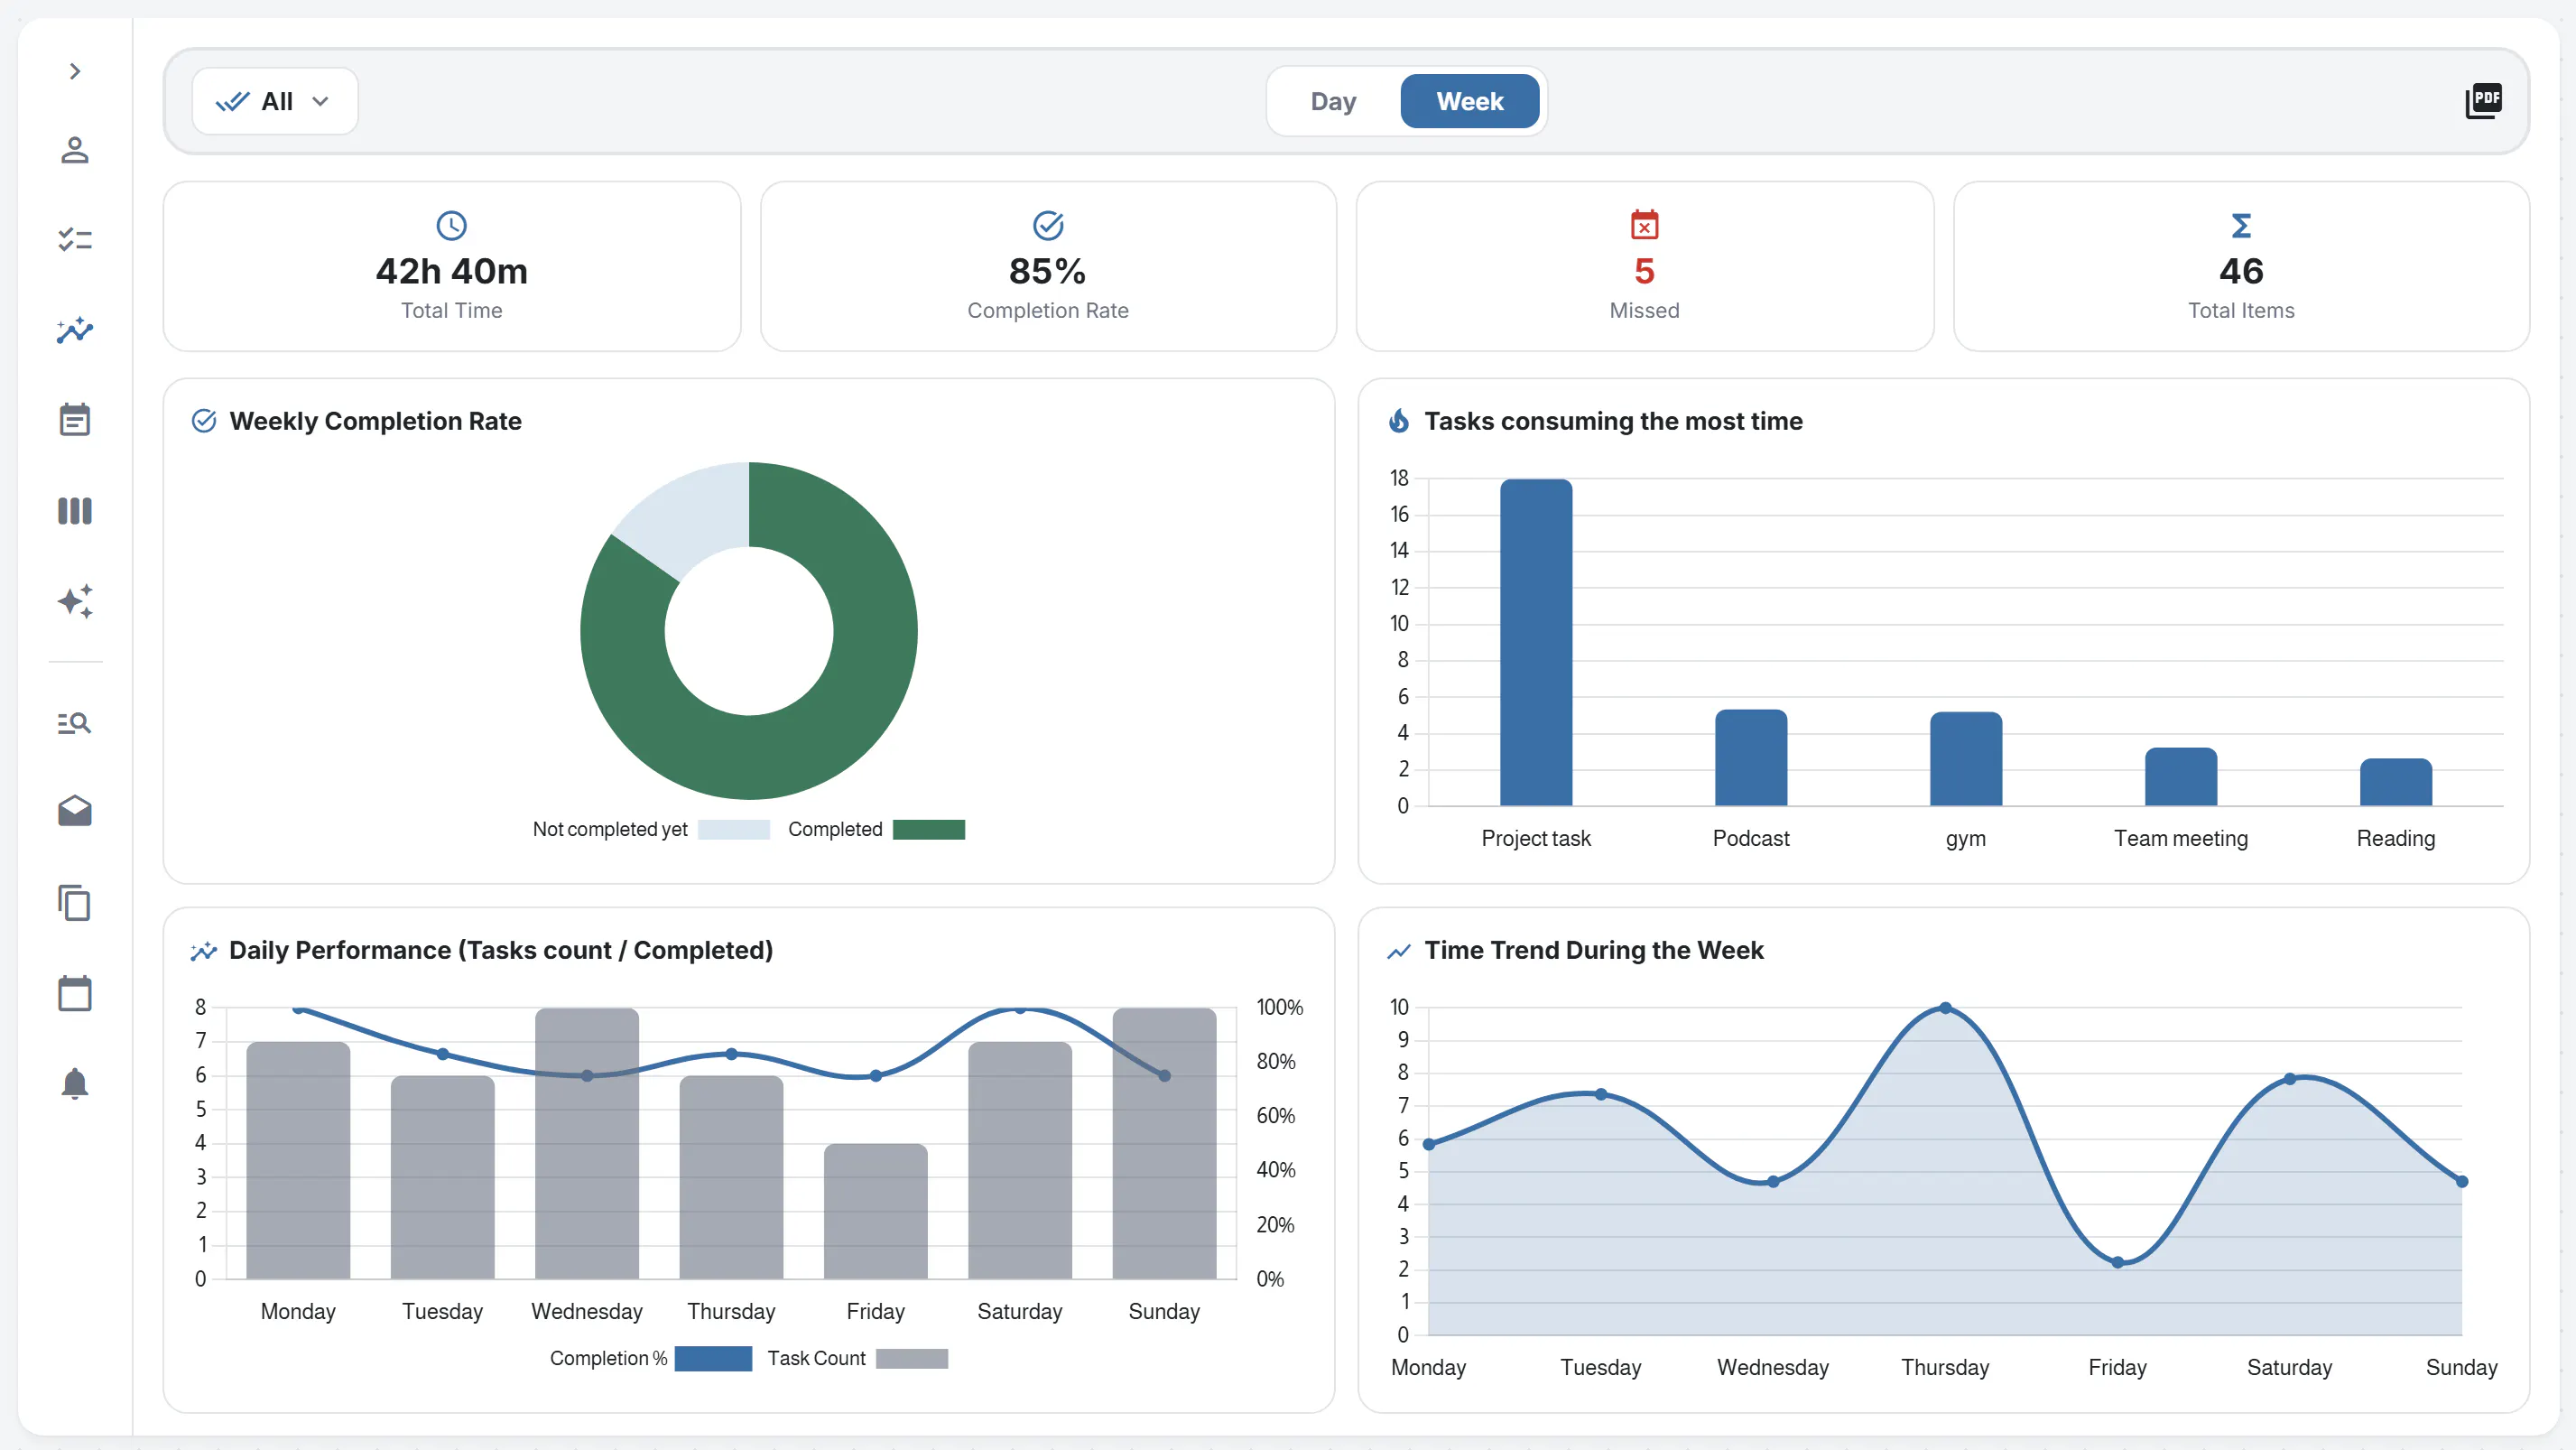Click the Podcast bar in chart
Image resolution: width=2576 pixels, height=1450 pixels.
coord(1751,757)
